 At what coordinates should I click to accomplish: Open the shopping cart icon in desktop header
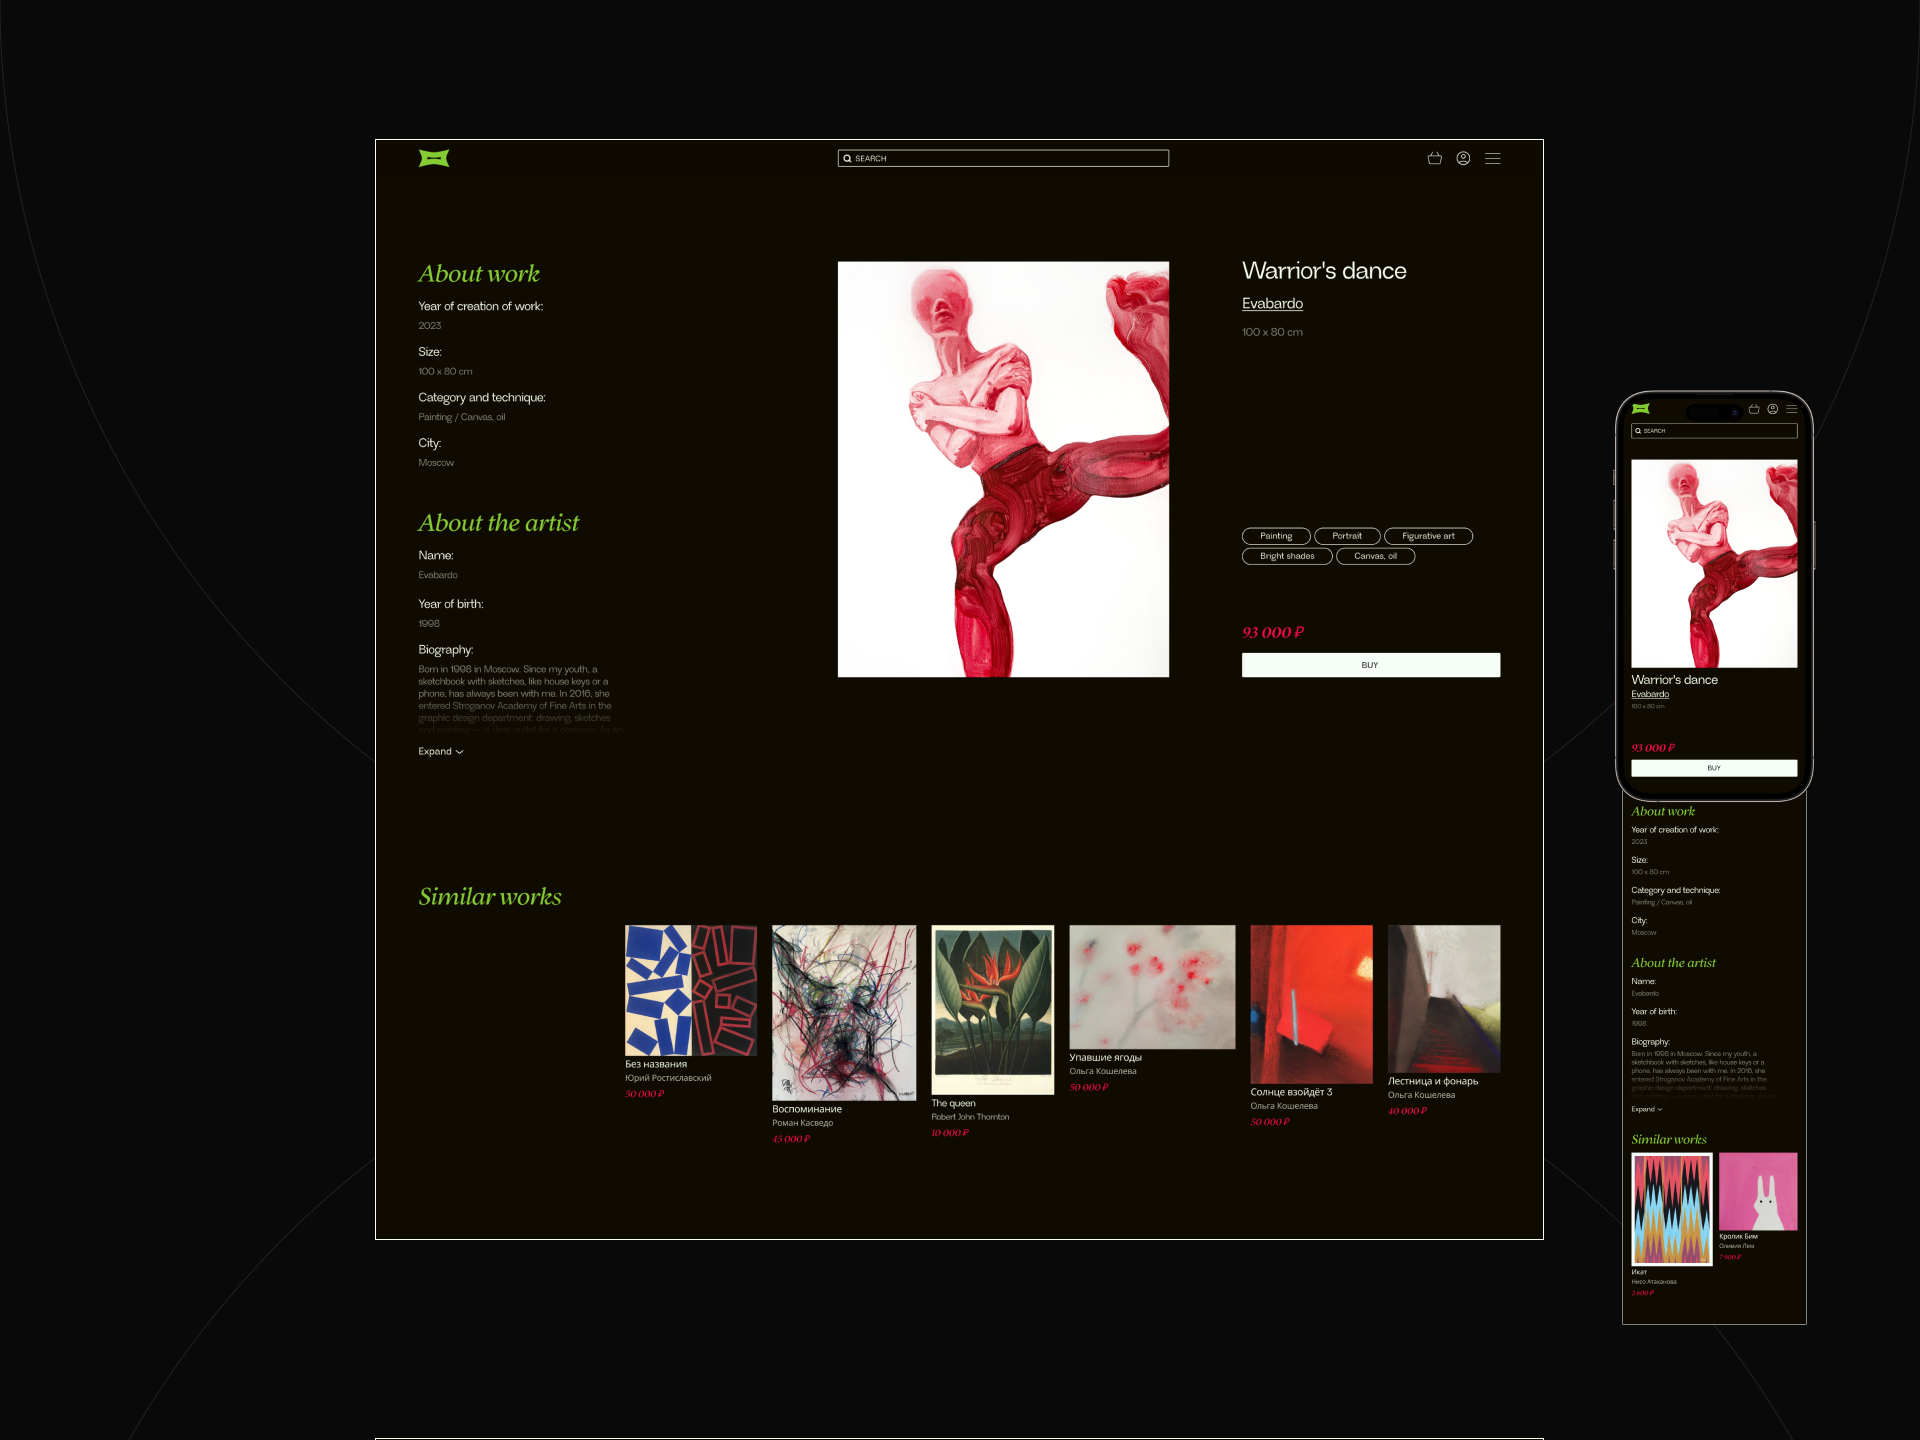(x=1434, y=158)
